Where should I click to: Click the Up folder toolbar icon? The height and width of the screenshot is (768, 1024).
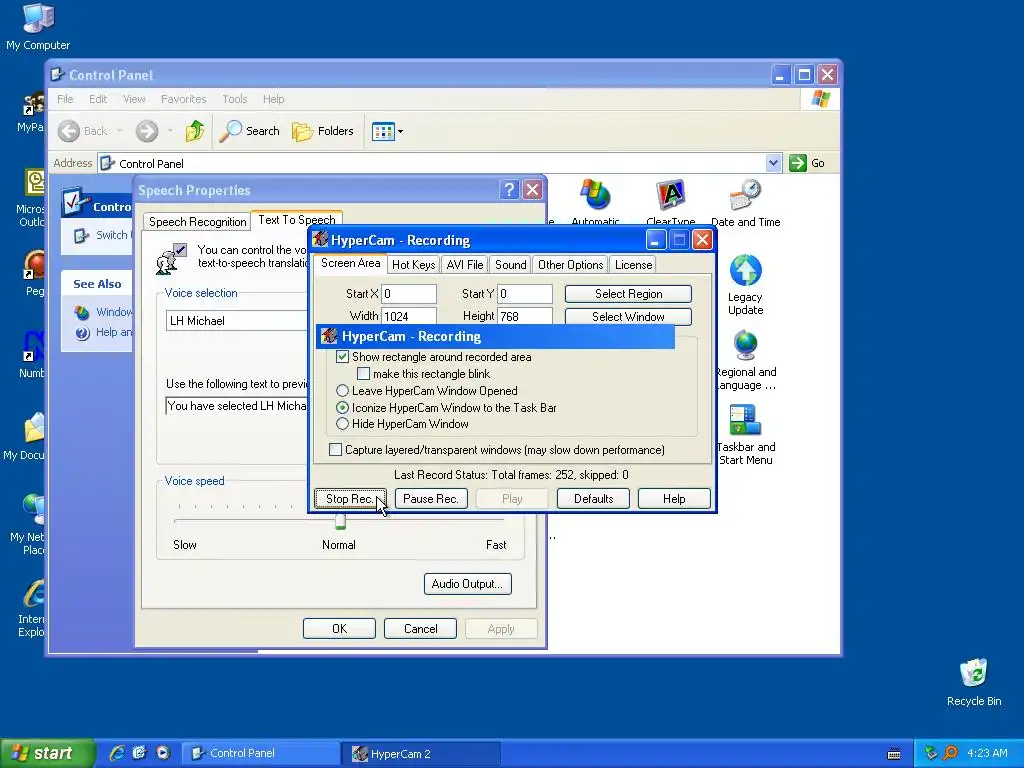click(194, 131)
